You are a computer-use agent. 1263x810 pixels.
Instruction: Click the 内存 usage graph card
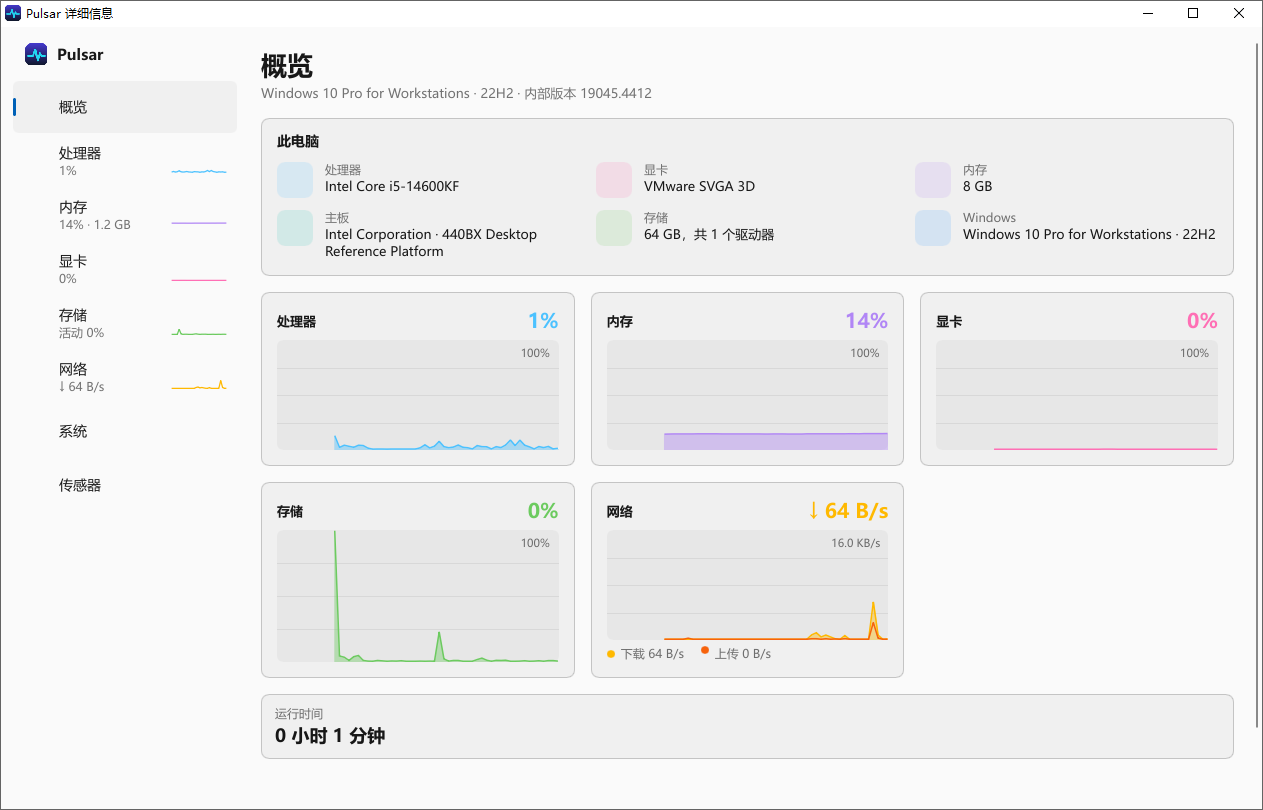[x=747, y=379]
